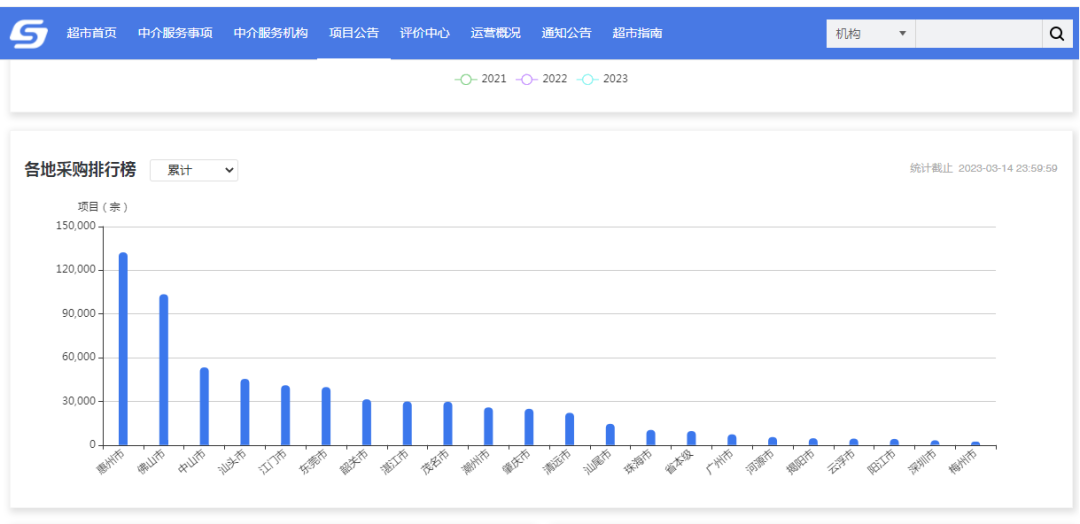Image resolution: width=1080 pixels, height=524 pixels.
Task: Click the search magnifier button
Action: click(x=1057, y=34)
